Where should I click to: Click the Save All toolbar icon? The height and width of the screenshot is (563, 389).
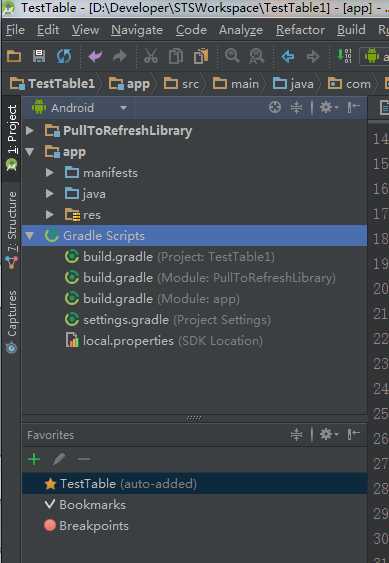(39, 56)
